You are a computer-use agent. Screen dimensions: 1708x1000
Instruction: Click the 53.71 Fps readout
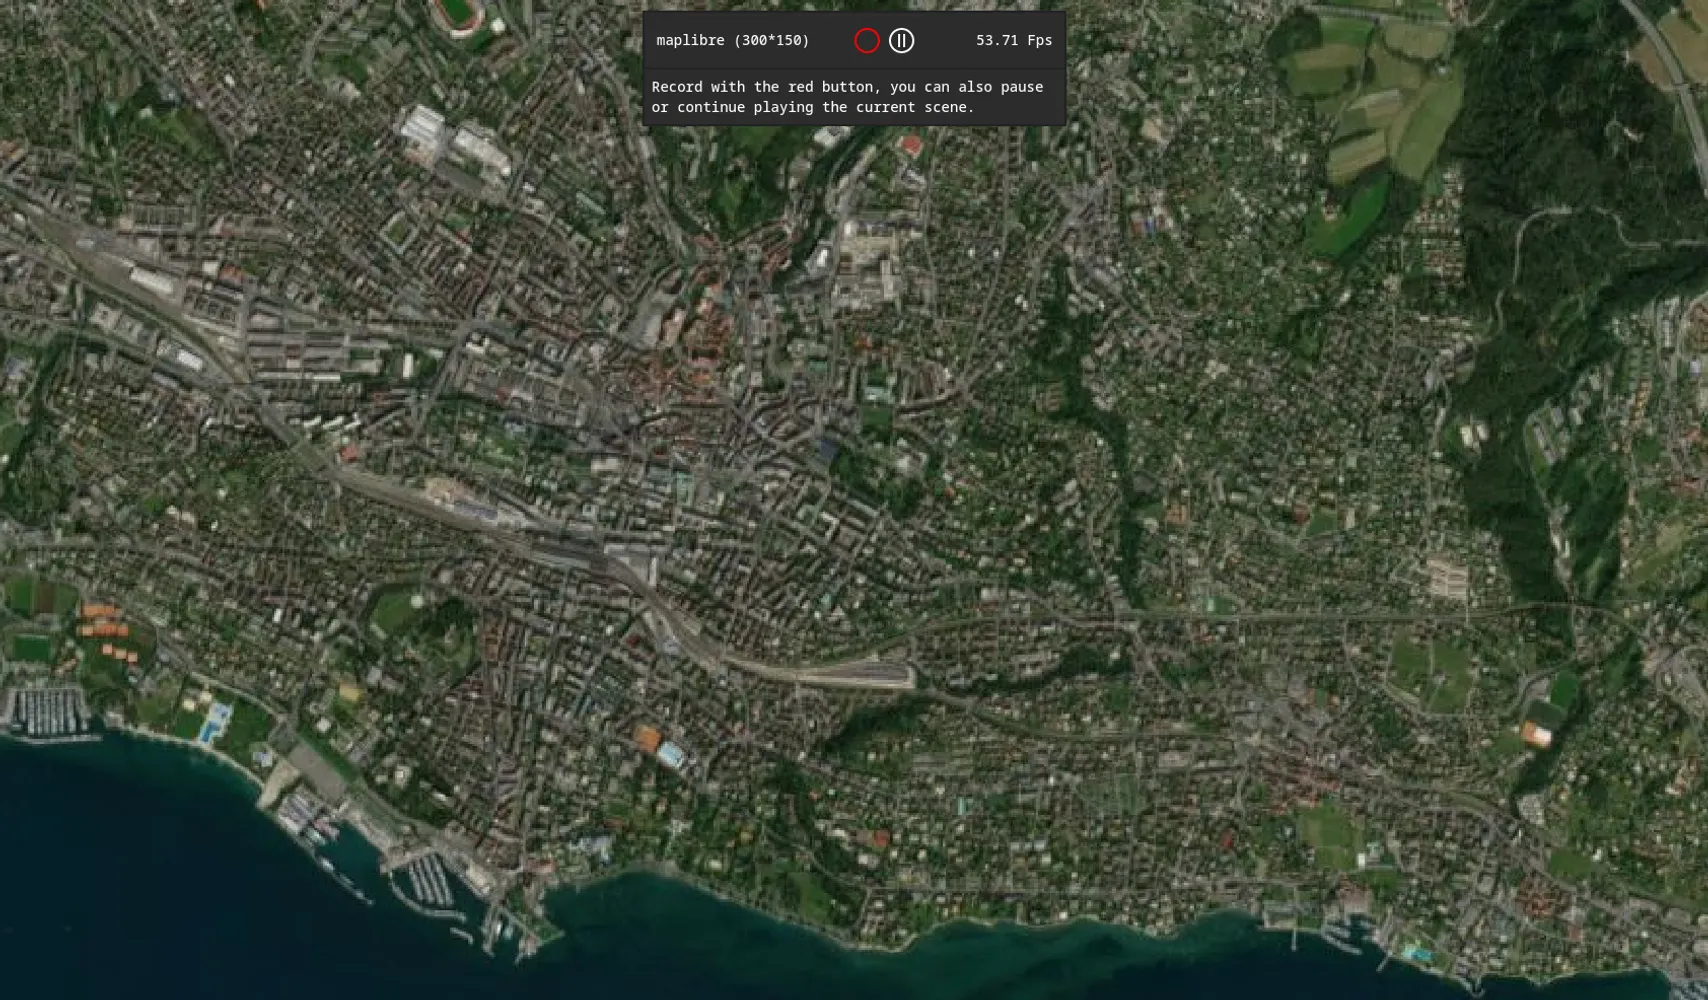[x=1013, y=41]
